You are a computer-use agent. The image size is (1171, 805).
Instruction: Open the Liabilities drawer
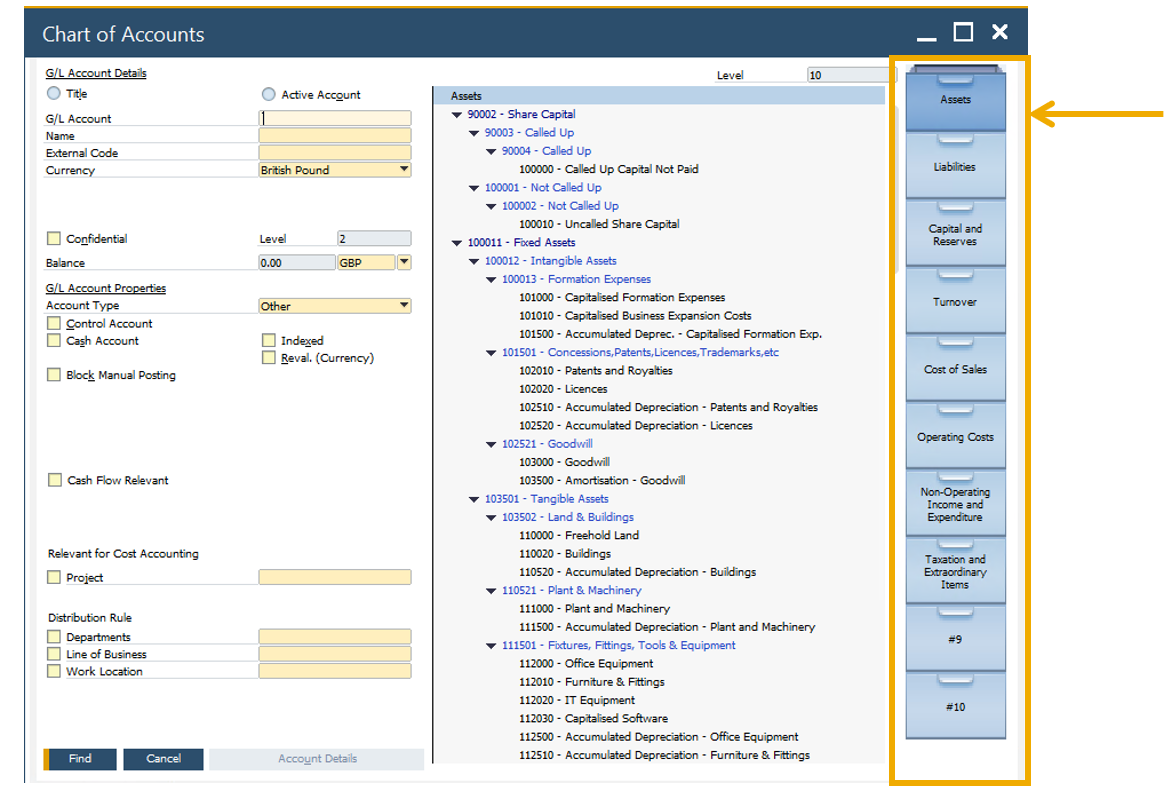955,167
